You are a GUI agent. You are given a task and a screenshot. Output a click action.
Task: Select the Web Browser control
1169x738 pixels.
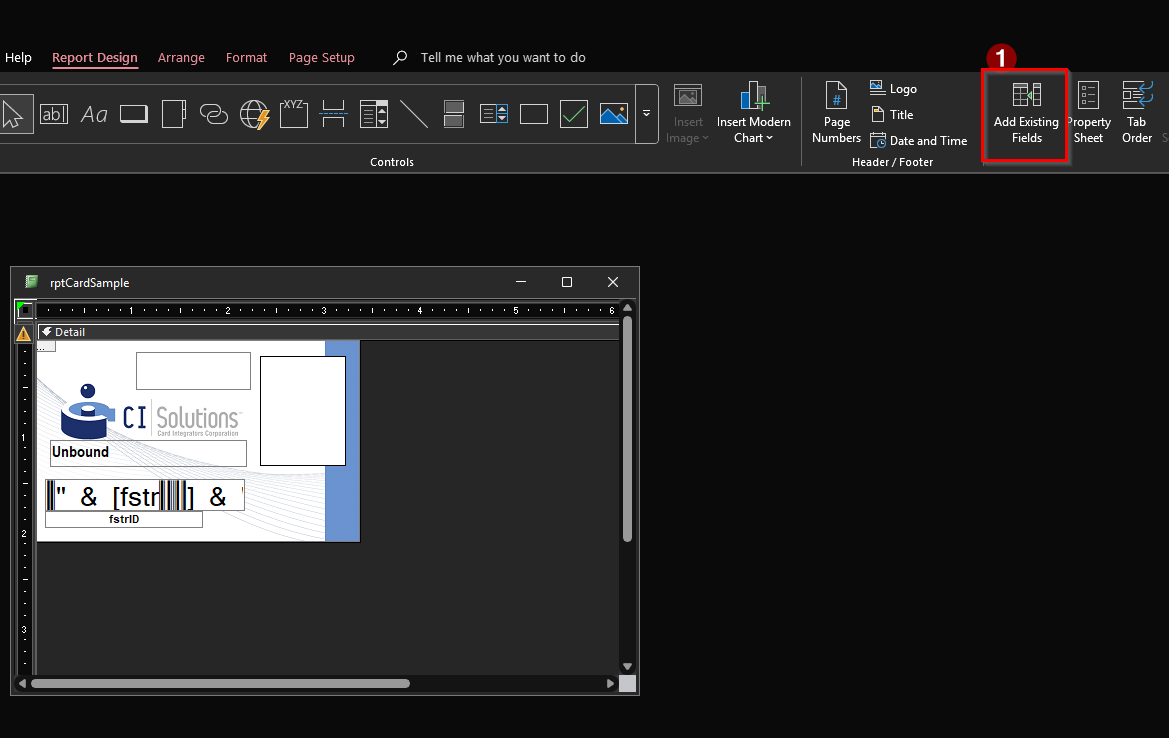pos(255,114)
